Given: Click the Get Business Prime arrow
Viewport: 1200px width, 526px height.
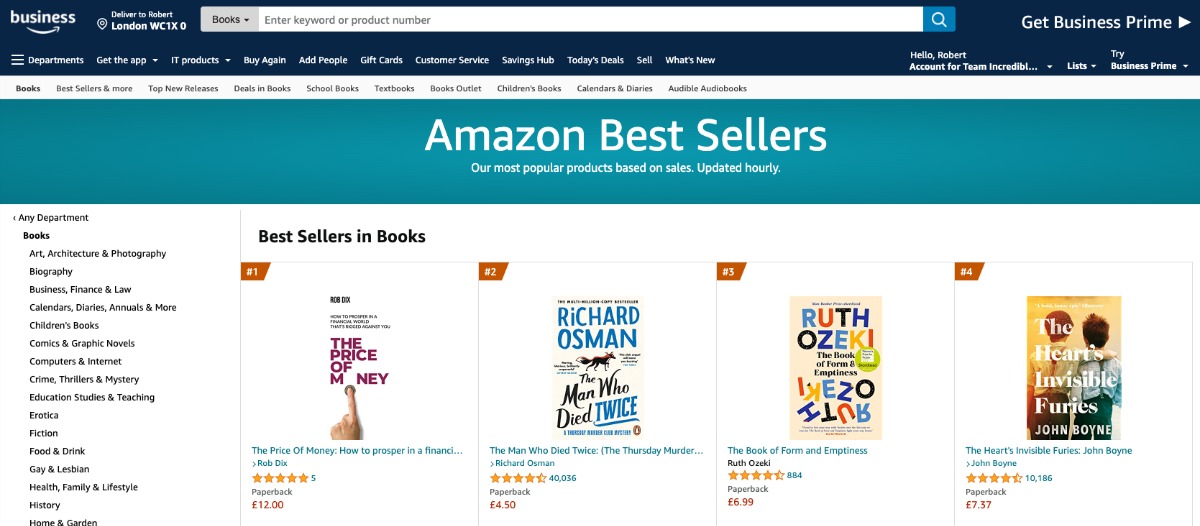Looking at the screenshot, I should coord(1185,22).
